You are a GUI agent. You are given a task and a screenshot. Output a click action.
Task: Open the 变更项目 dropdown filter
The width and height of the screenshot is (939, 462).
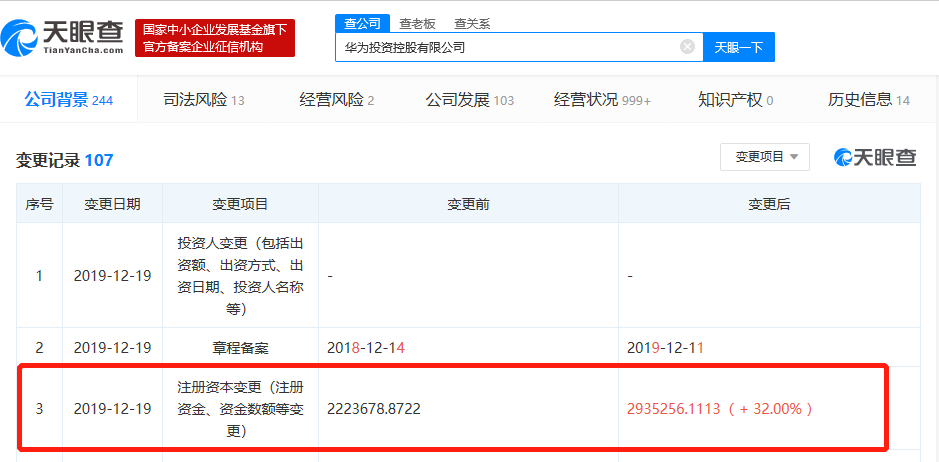coord(765,157)
